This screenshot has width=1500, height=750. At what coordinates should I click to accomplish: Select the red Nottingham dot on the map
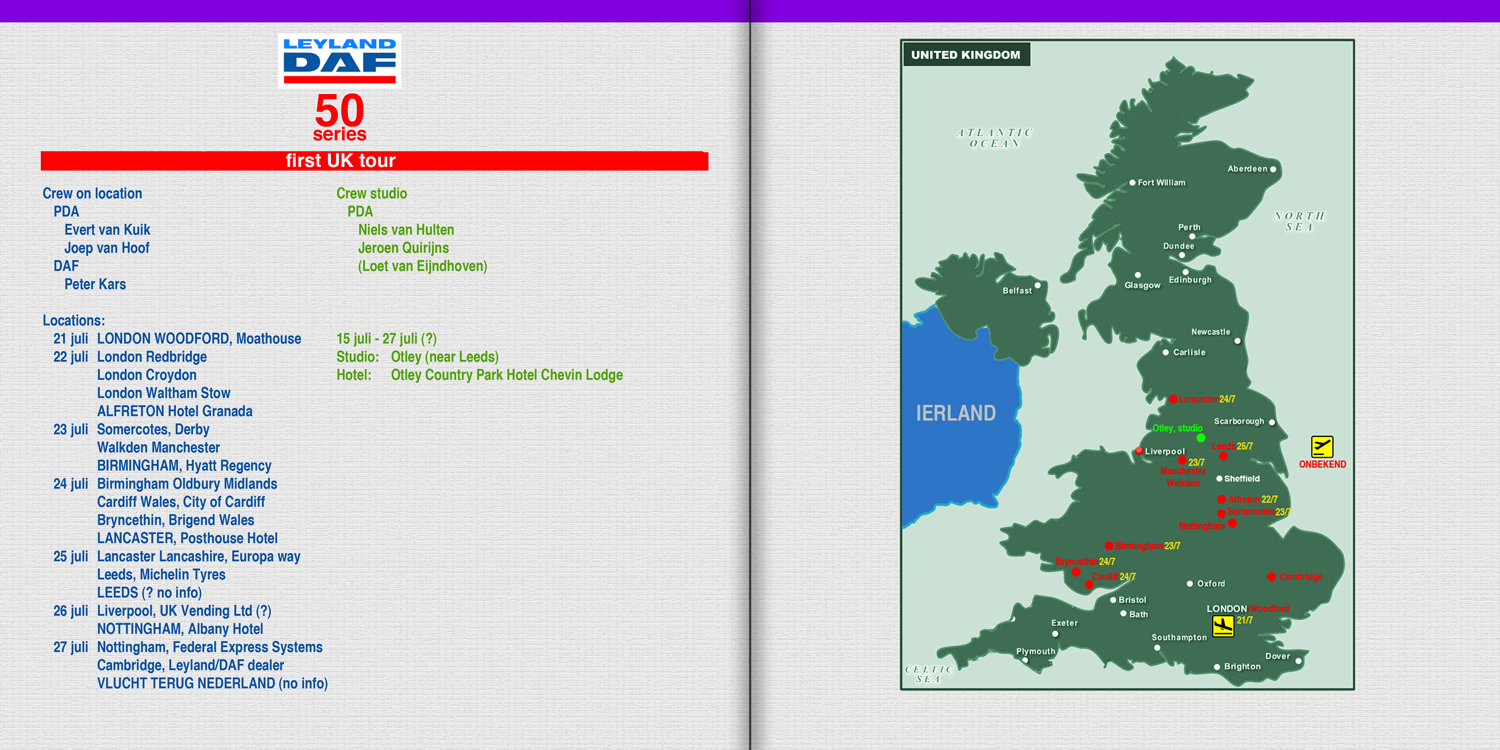[1232, 523]
